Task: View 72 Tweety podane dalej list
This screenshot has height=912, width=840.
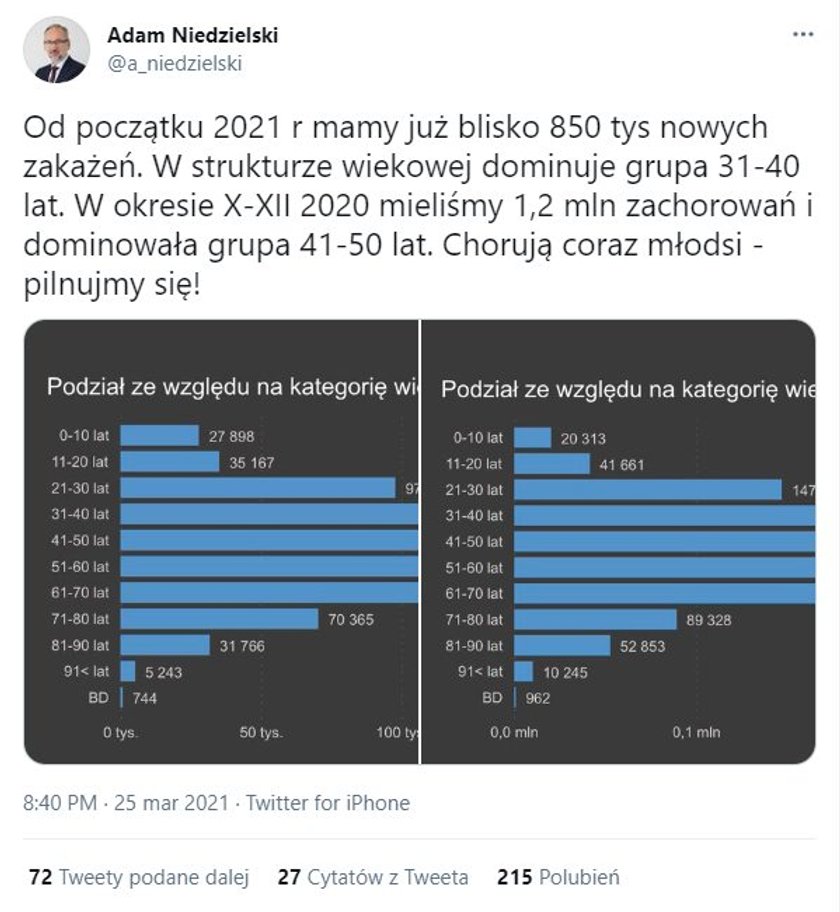Action: [x=139, y=877]
